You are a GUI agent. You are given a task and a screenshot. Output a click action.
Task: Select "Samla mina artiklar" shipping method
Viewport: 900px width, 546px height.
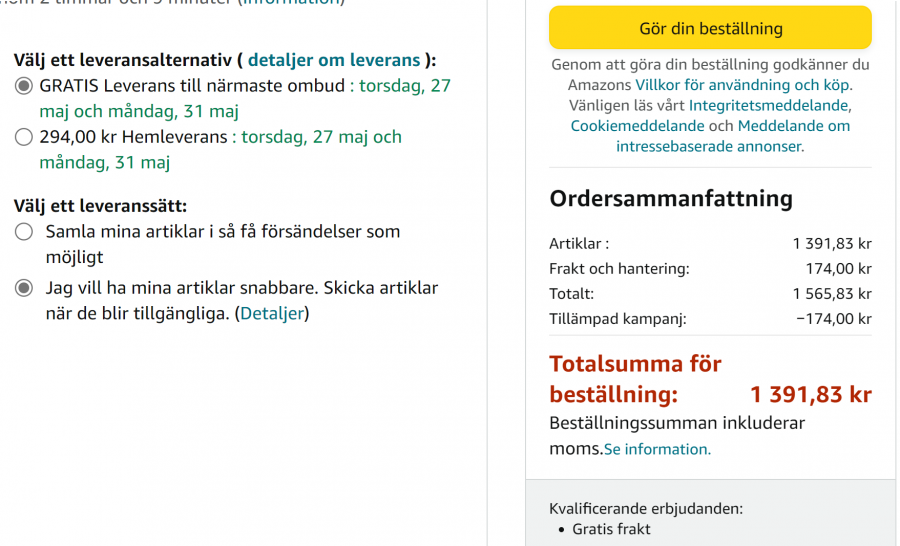coord(24,232)
